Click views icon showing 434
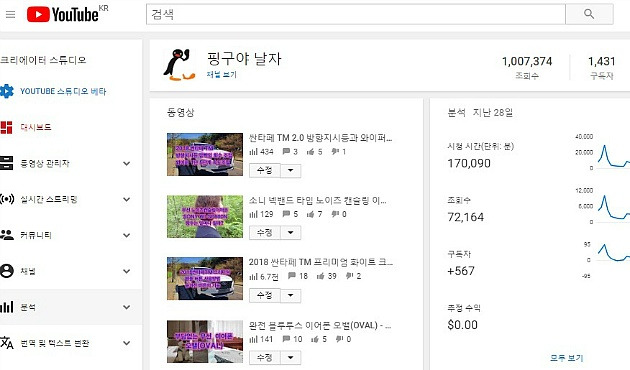Screen dimensions: 630x370 coord(253,151)
